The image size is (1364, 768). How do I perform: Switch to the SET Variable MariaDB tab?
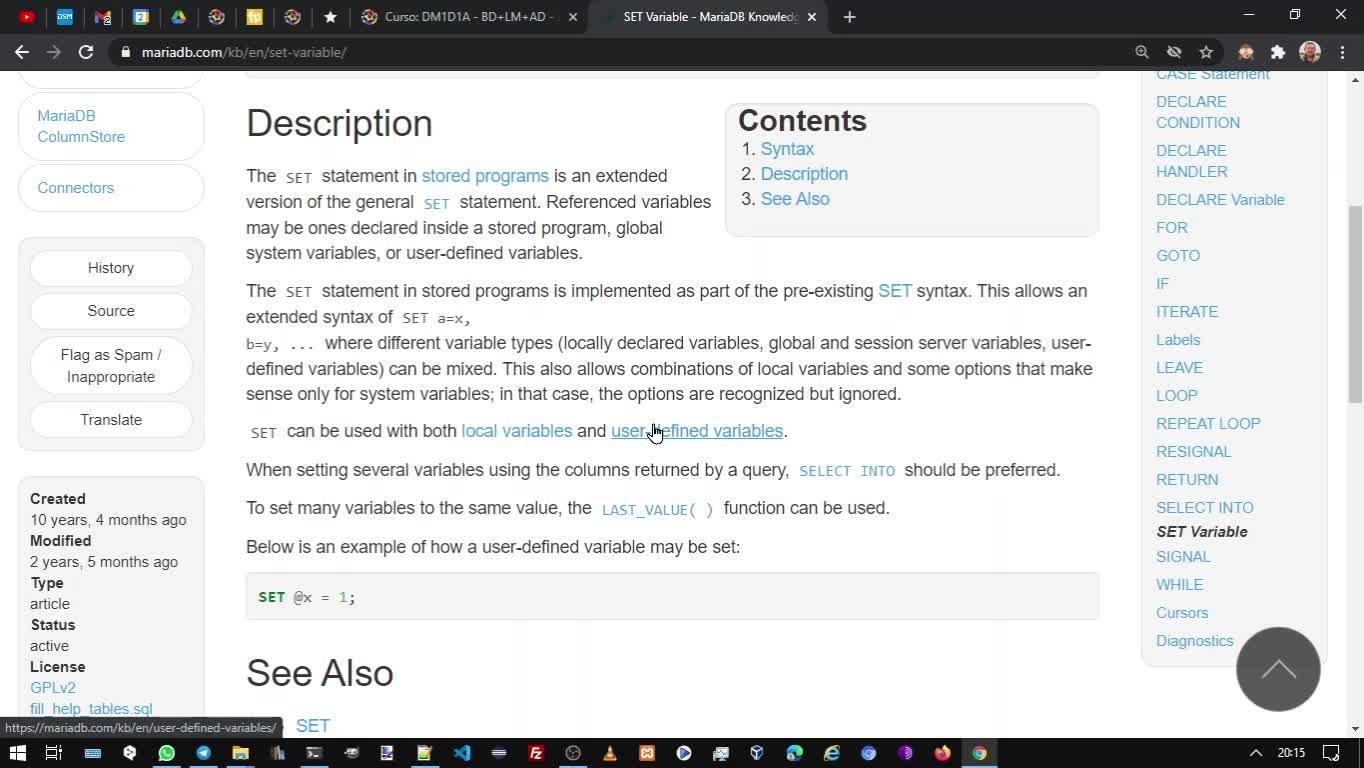click(710, 17)
